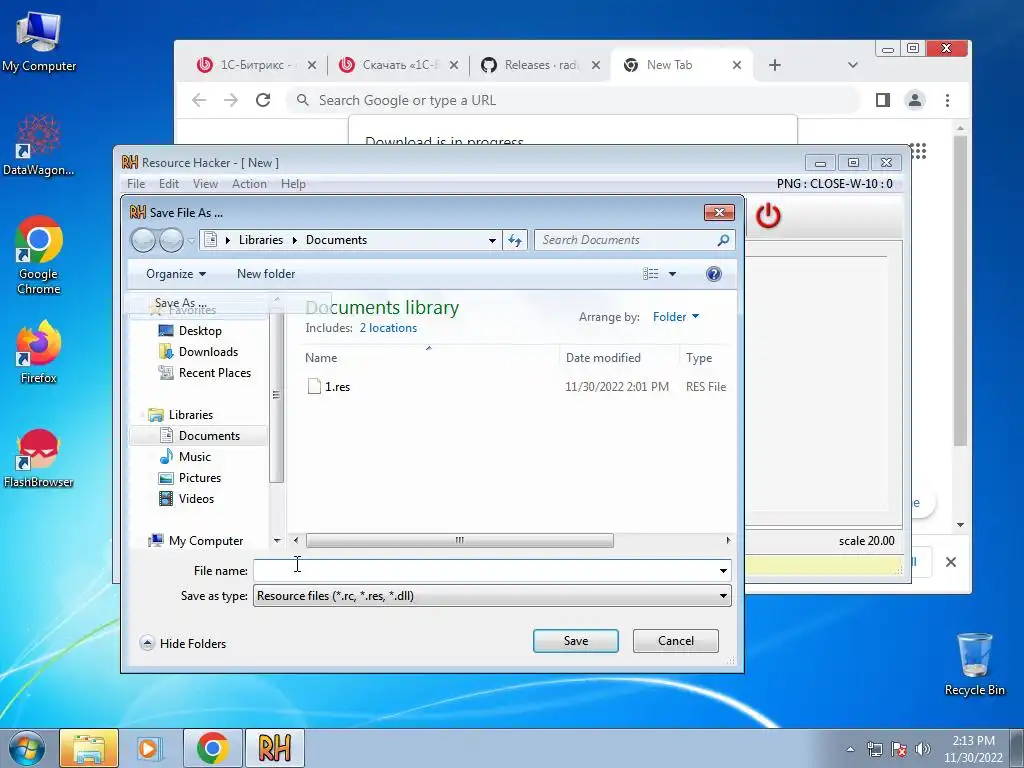The image size is (1024, 768).
Task: Open a new Chrome tab
Action: tap(775, 65)
